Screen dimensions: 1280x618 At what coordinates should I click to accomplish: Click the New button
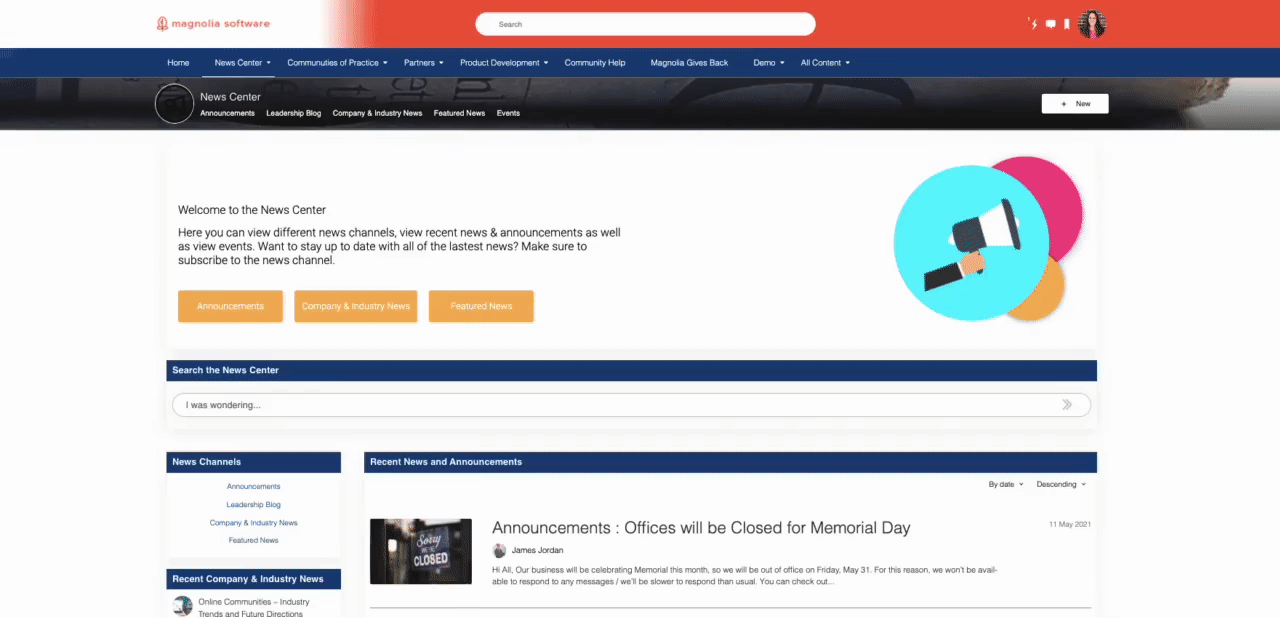[x=1075, y=104]
